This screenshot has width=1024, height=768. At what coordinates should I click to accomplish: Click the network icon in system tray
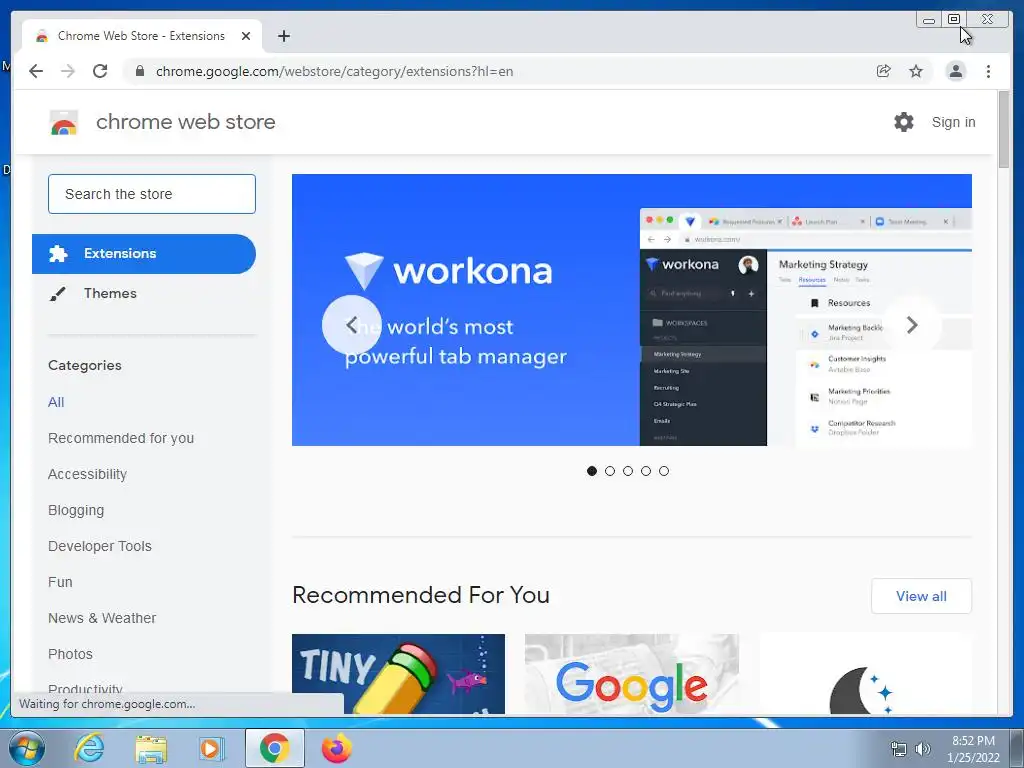point(899,749)
